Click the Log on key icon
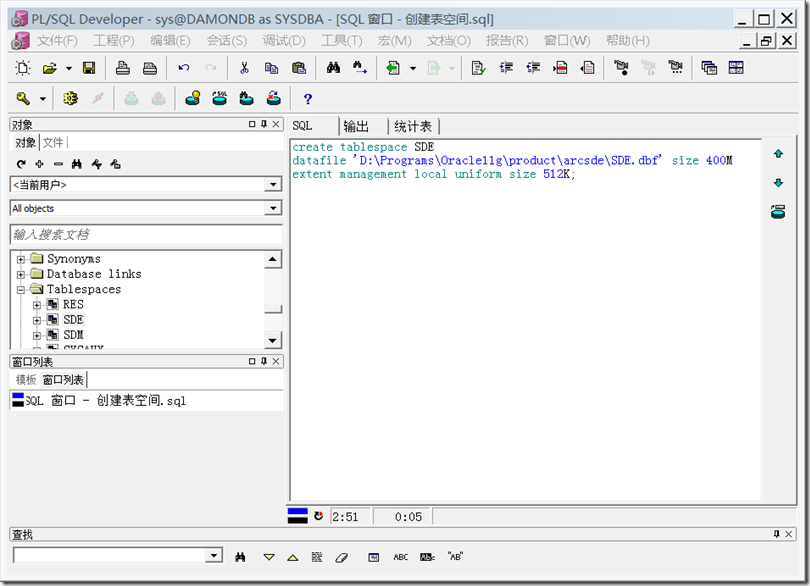This screenshot has width=810, height=586. pyautogui.click(x=23, y=98)
